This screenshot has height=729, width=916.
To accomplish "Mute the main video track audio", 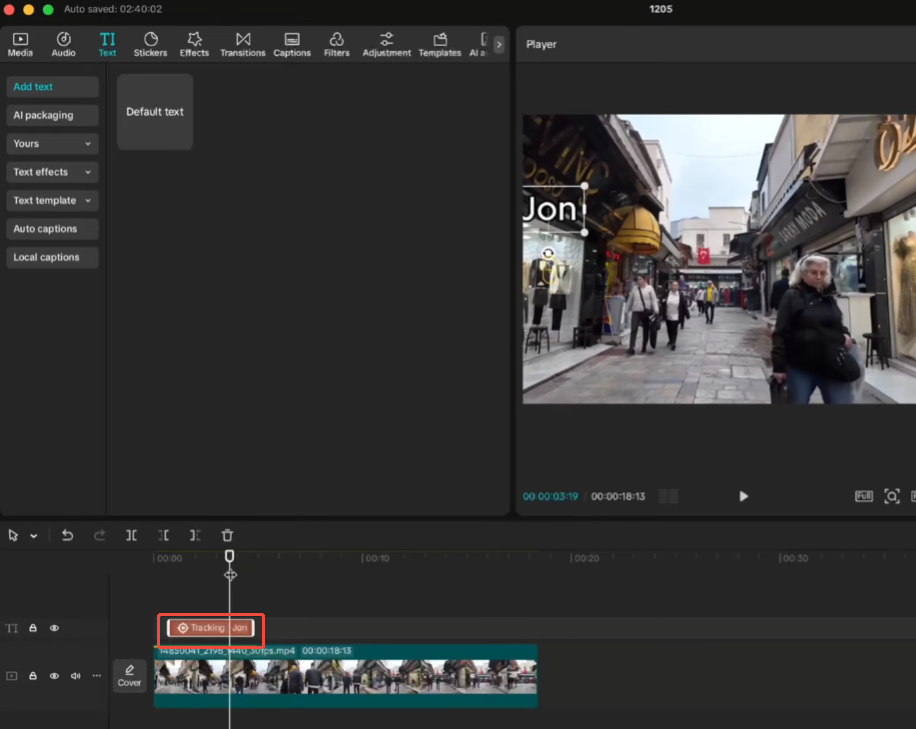I will [x=75, y=676].
